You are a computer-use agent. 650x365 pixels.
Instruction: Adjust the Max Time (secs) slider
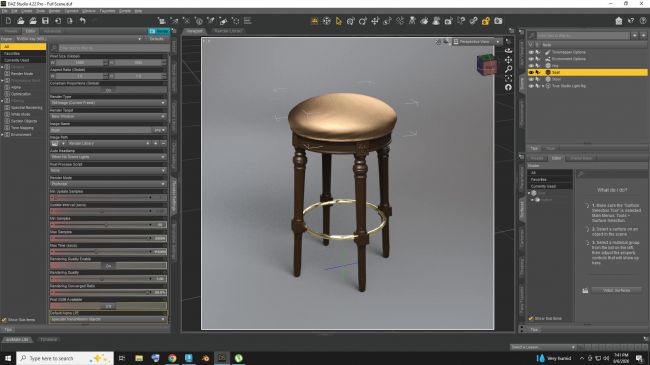coord(108,252)
